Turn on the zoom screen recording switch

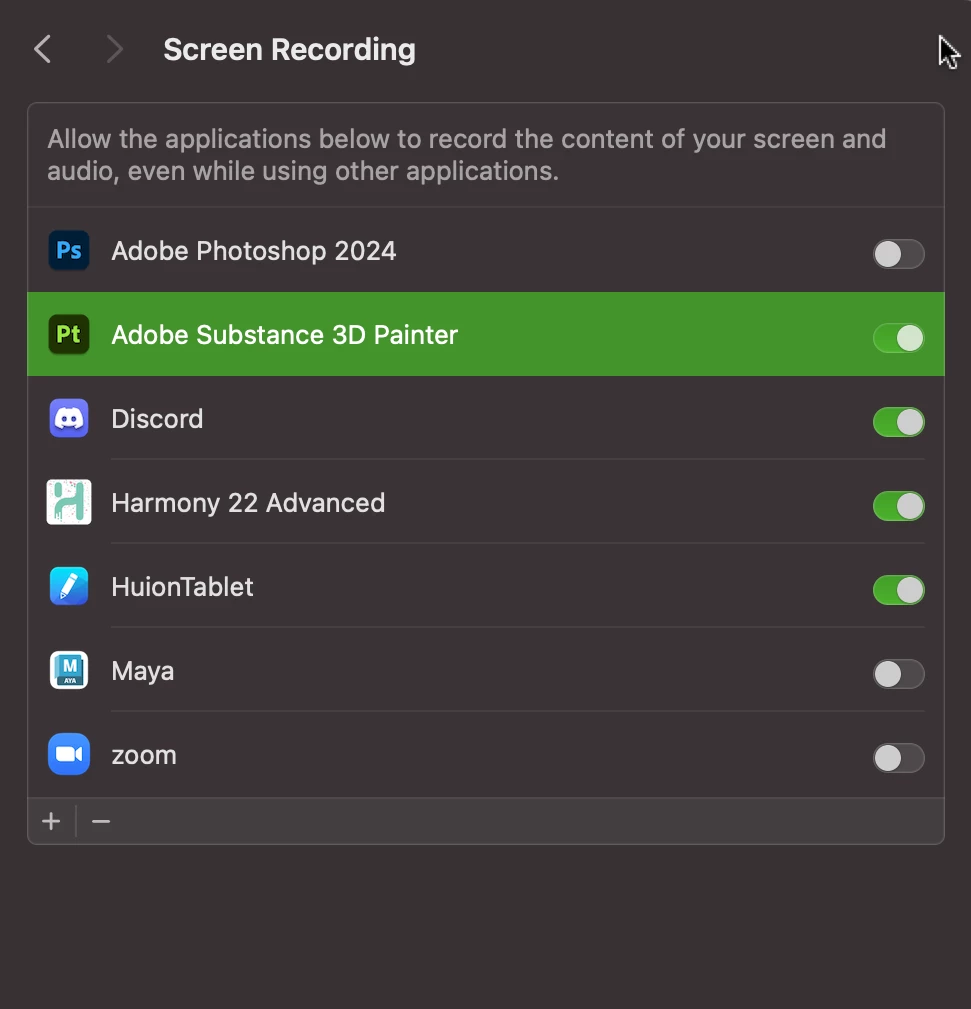coord(898,758)
